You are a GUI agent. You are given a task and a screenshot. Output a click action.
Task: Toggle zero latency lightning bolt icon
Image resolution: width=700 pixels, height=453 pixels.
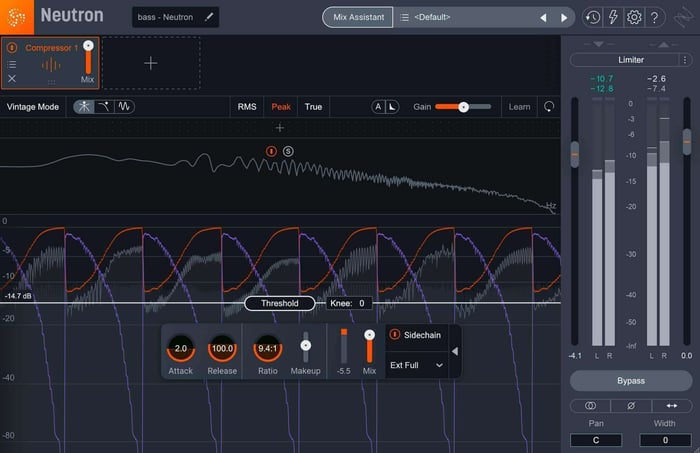coord(613,17)
